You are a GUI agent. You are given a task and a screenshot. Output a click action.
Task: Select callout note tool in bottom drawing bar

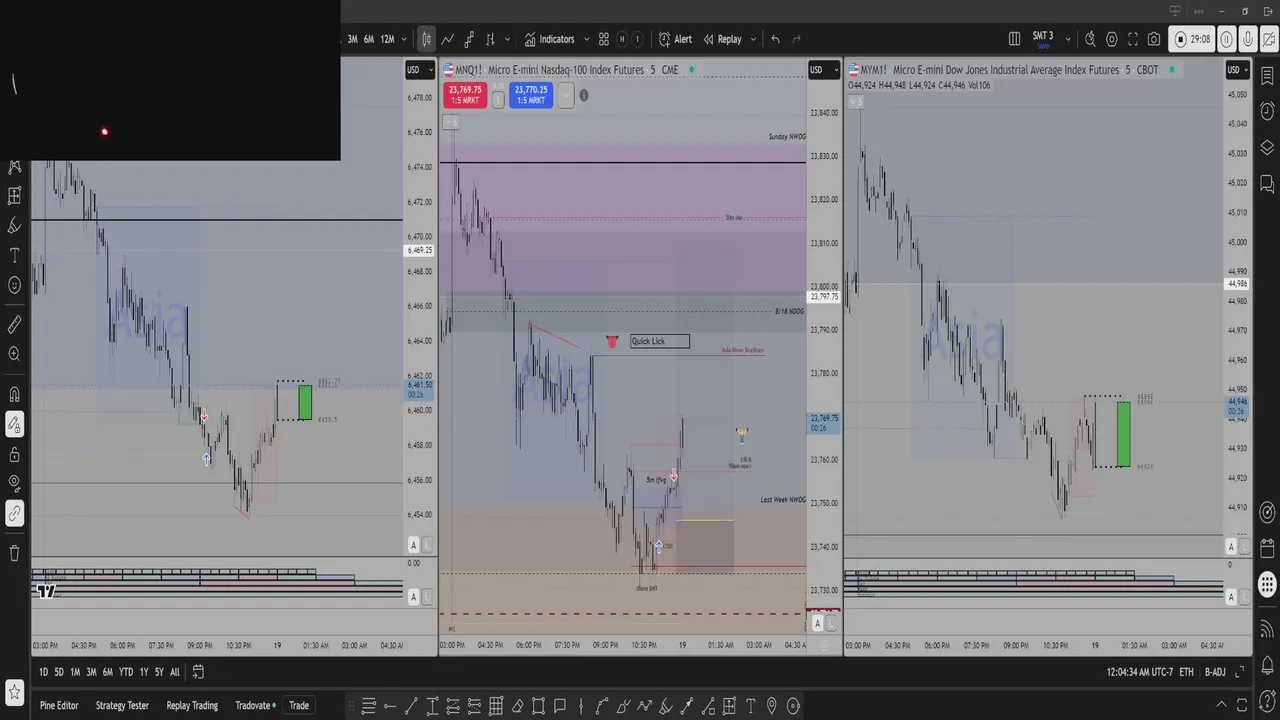pos(560,706)
